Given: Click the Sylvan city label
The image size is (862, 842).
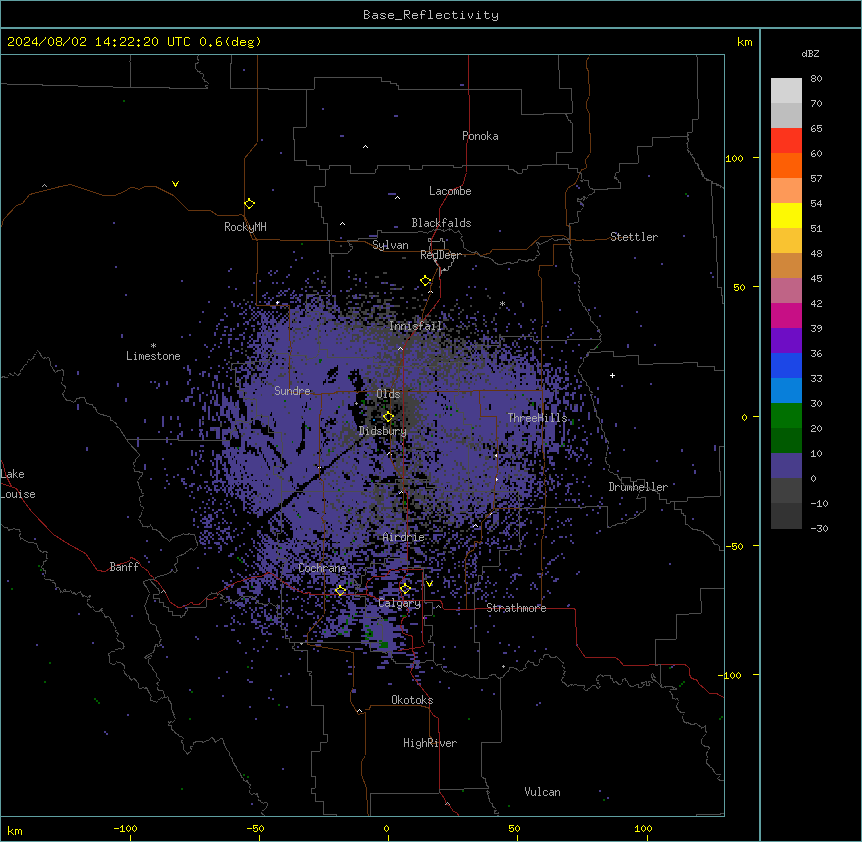Looking at the screenshot, I should tap(390, 245).
